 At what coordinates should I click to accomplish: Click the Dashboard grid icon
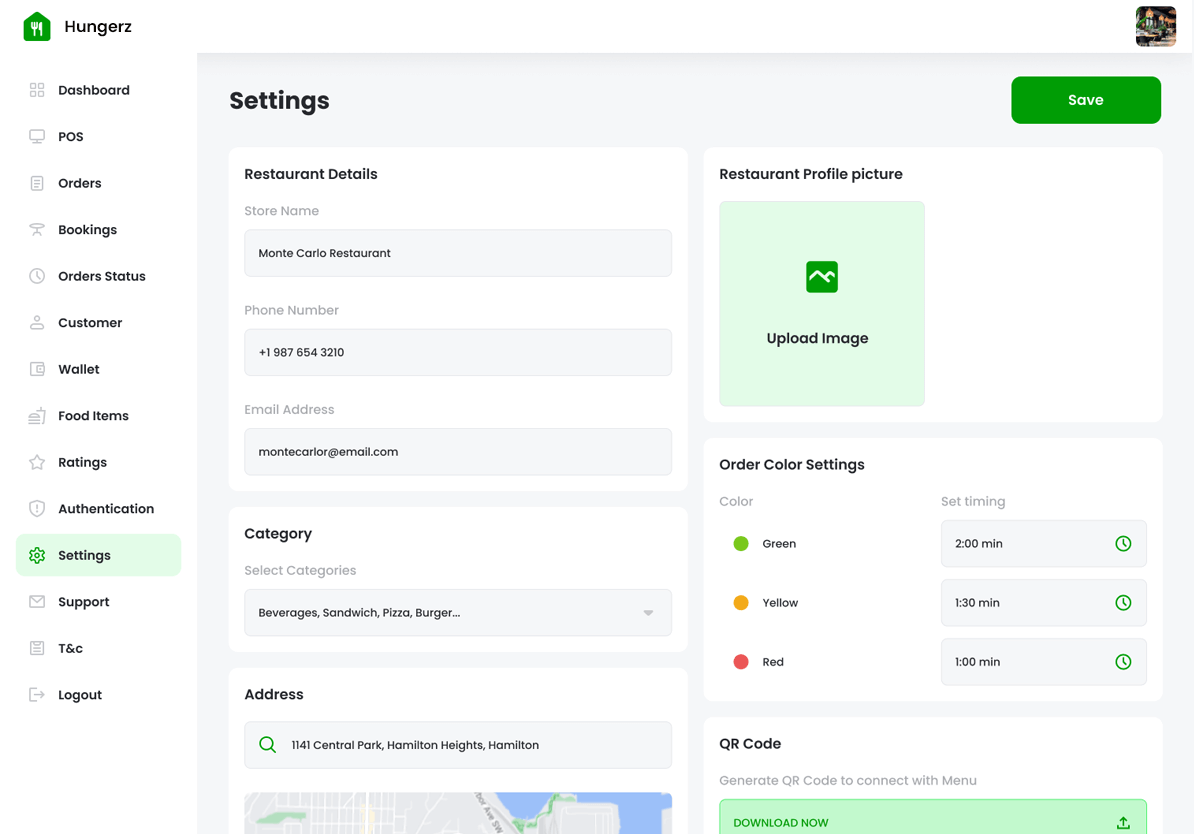click(37, 90)
